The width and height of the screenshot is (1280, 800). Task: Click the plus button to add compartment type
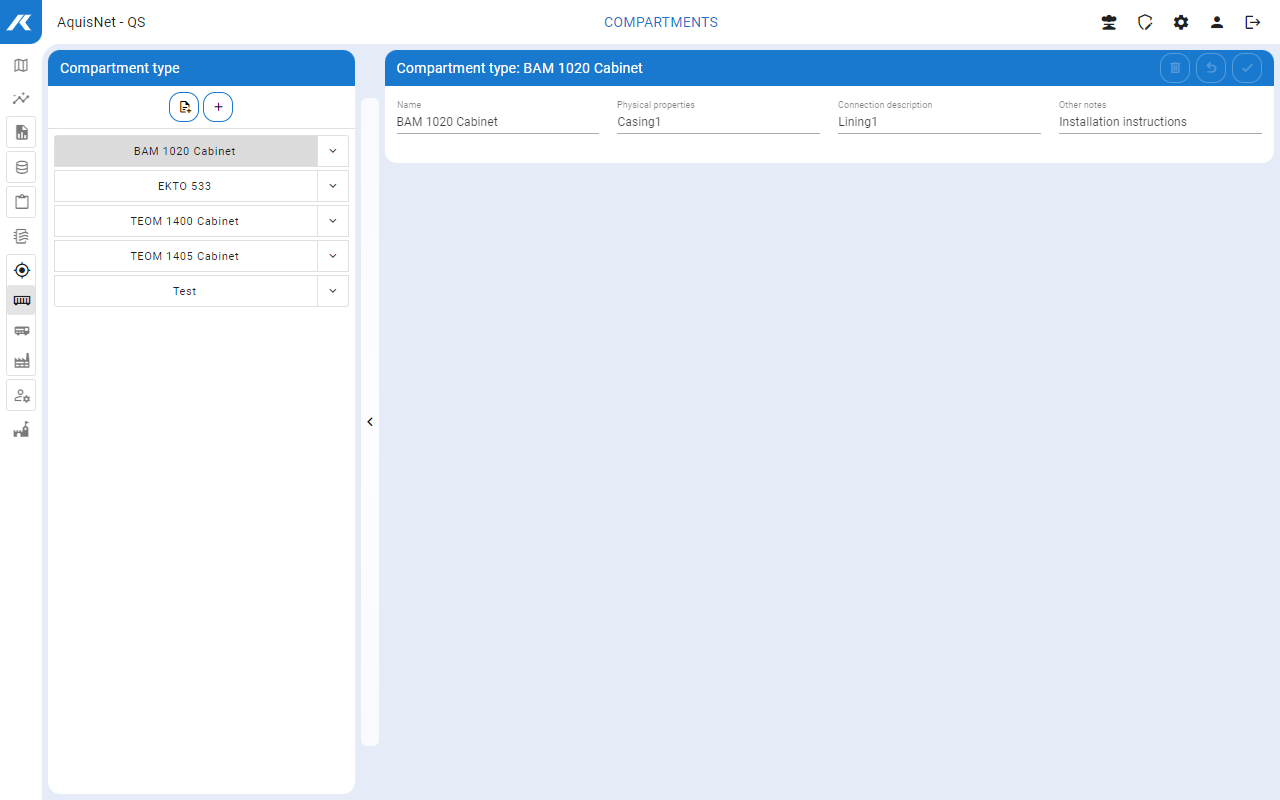(x=218, y=107)
